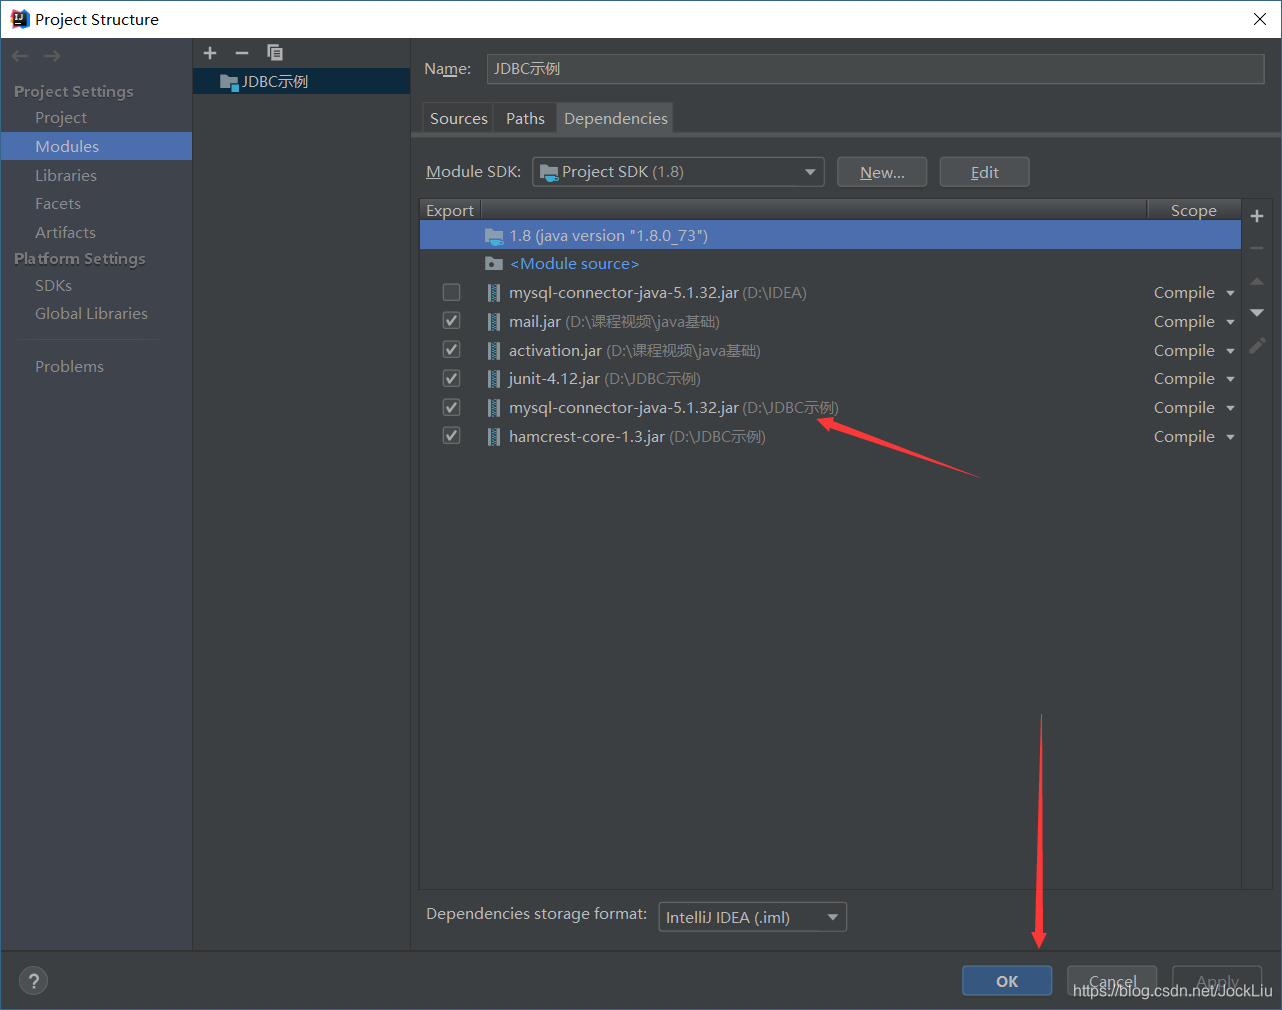Toggle export for mysql-connector jar in D:\JDBC示例

(x=452, y=408)
